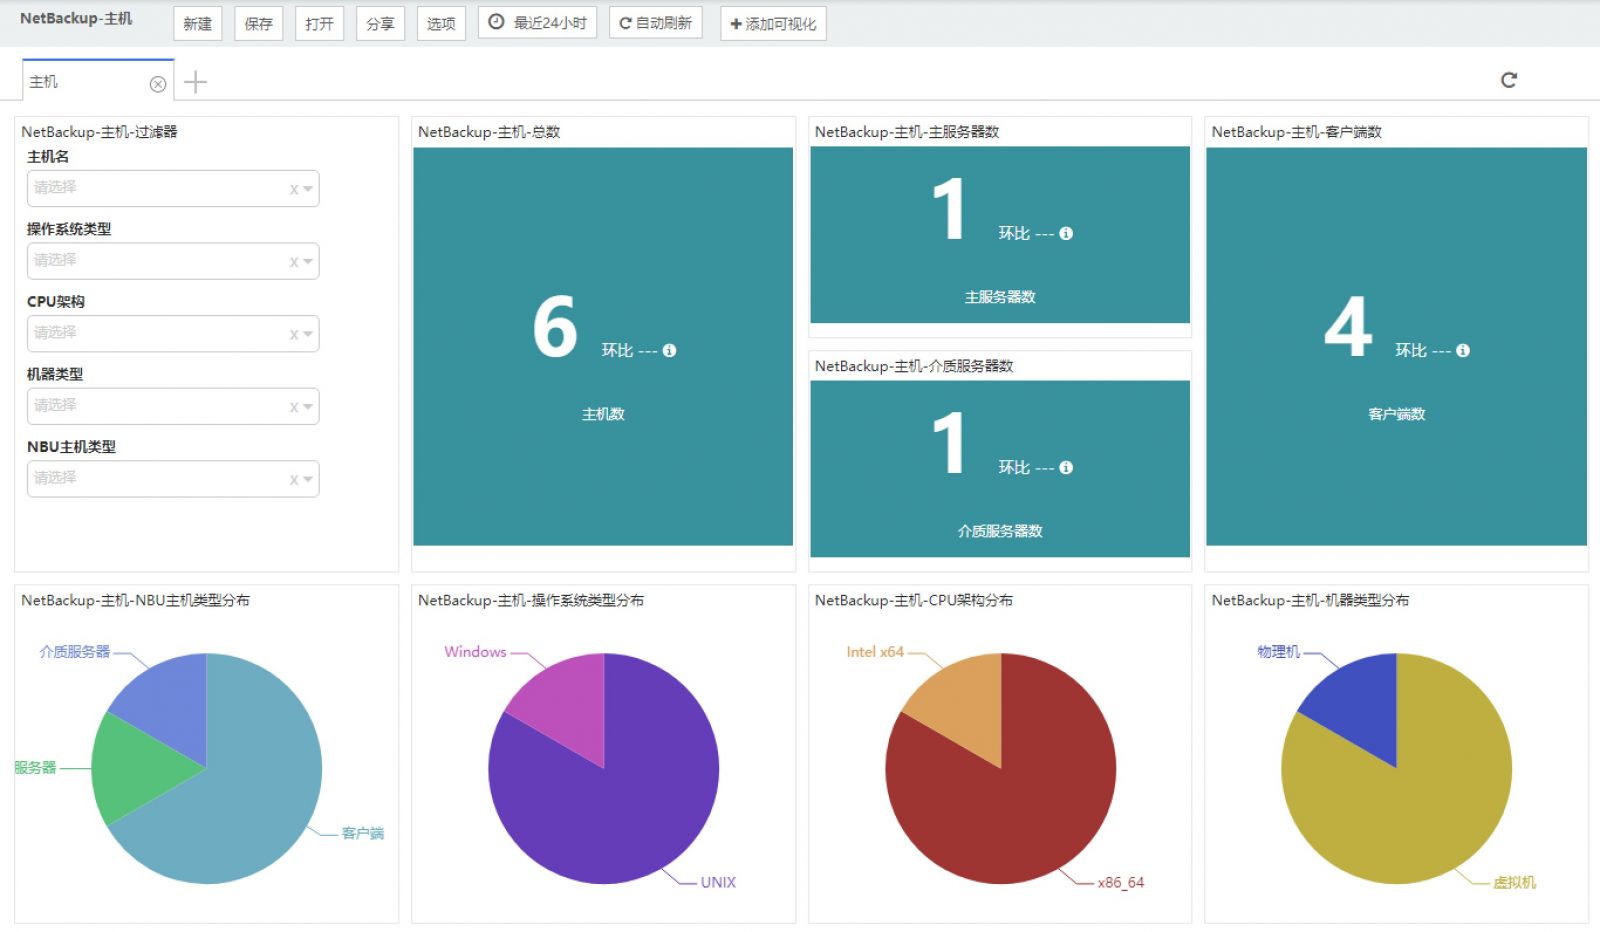Open the 机器类型 filter dropdown
Screen dimensions: 1600x932
coord(173,406)
